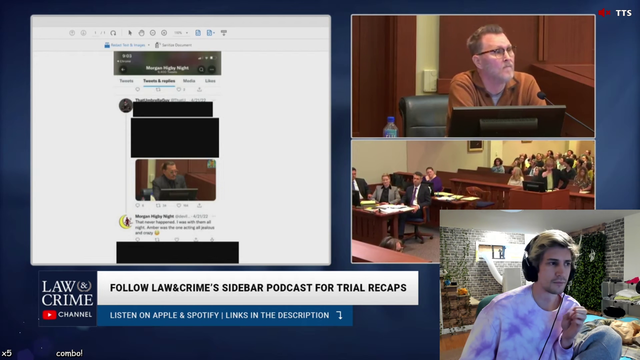Select the Tweets & replies tab
Viewport: 640px width, 360px height.
(x=159, y=81)
